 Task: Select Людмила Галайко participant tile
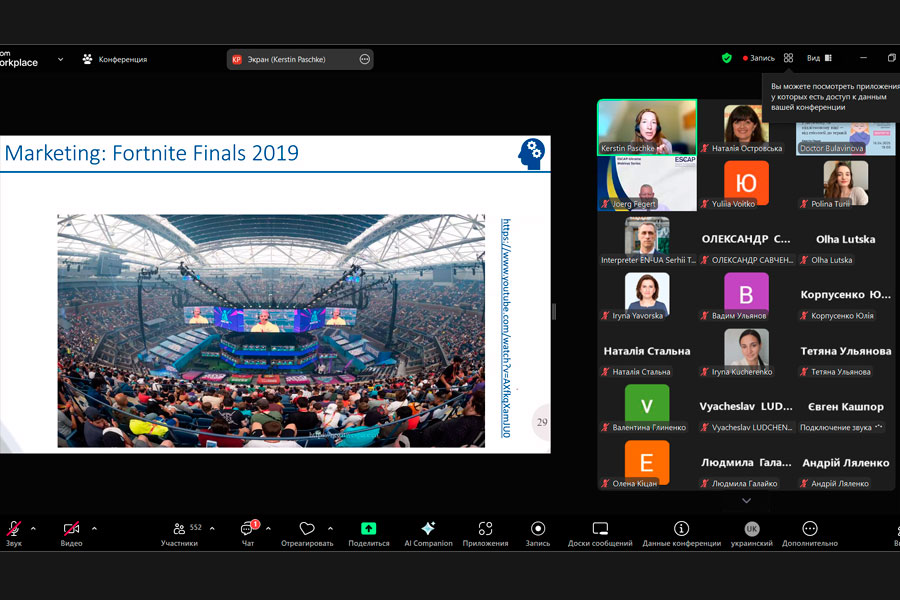(746, 463)
